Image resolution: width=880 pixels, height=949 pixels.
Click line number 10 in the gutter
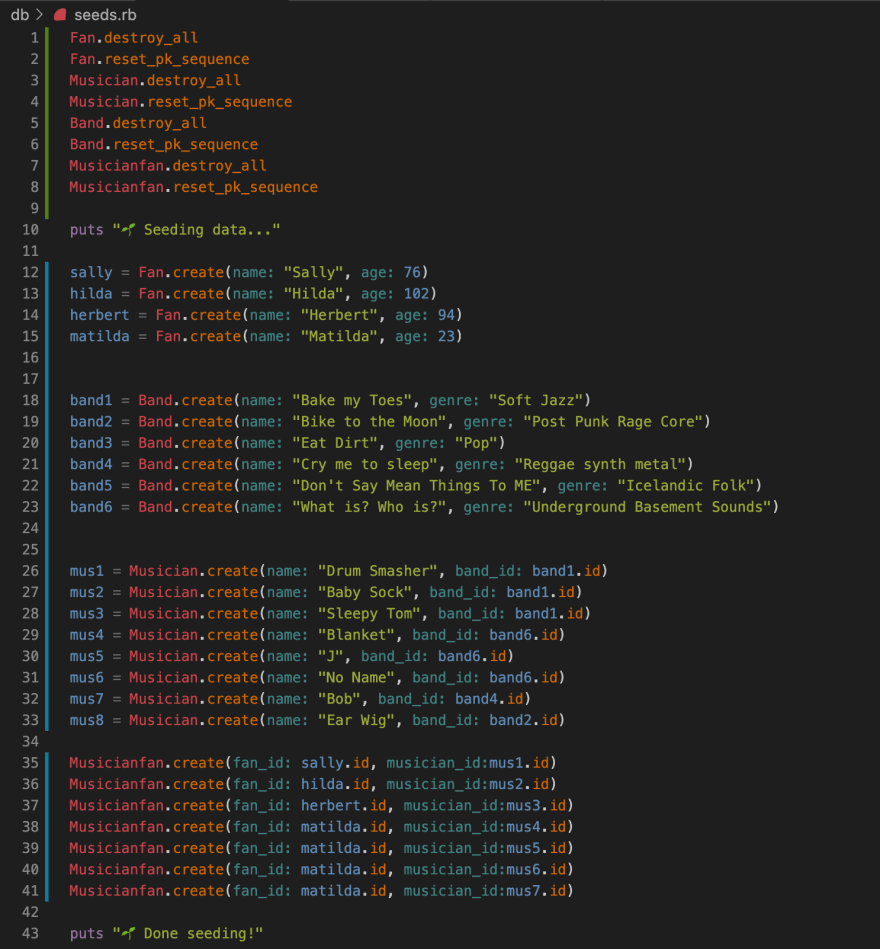click(x=30, y=229)
